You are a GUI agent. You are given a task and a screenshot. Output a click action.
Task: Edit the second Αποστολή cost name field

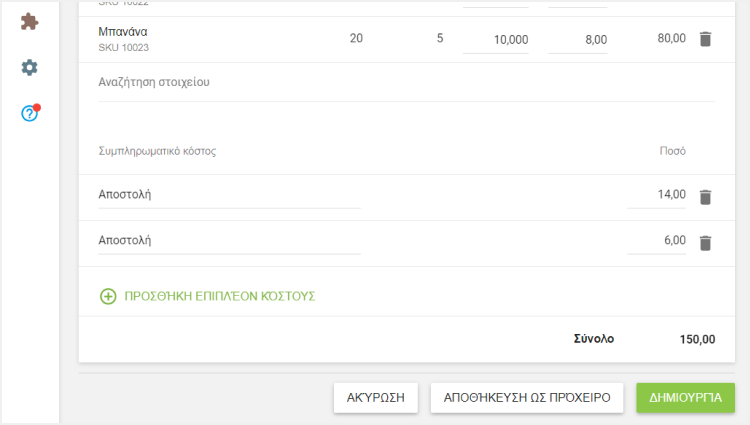click(228, 241)
